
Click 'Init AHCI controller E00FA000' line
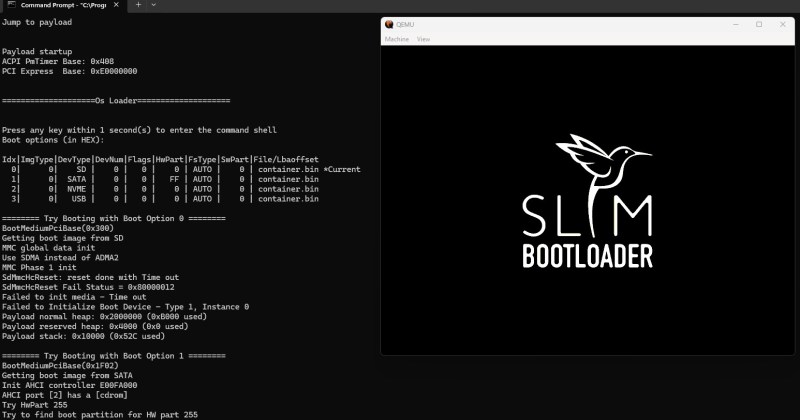[x=69, y=385]
